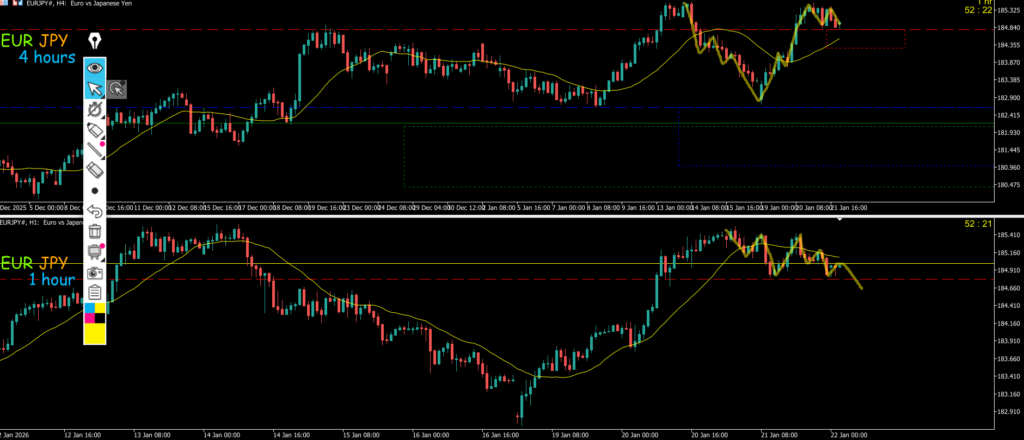The image size is (1024, 440).
Task: Select the large yellow color swatch
Action: (95, 333)
